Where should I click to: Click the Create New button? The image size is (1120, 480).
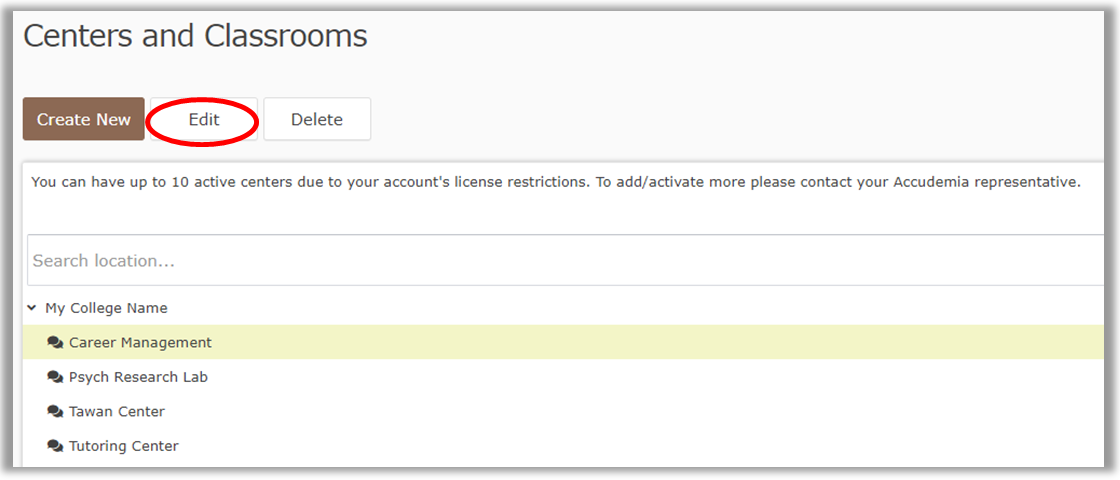[84, 119]
